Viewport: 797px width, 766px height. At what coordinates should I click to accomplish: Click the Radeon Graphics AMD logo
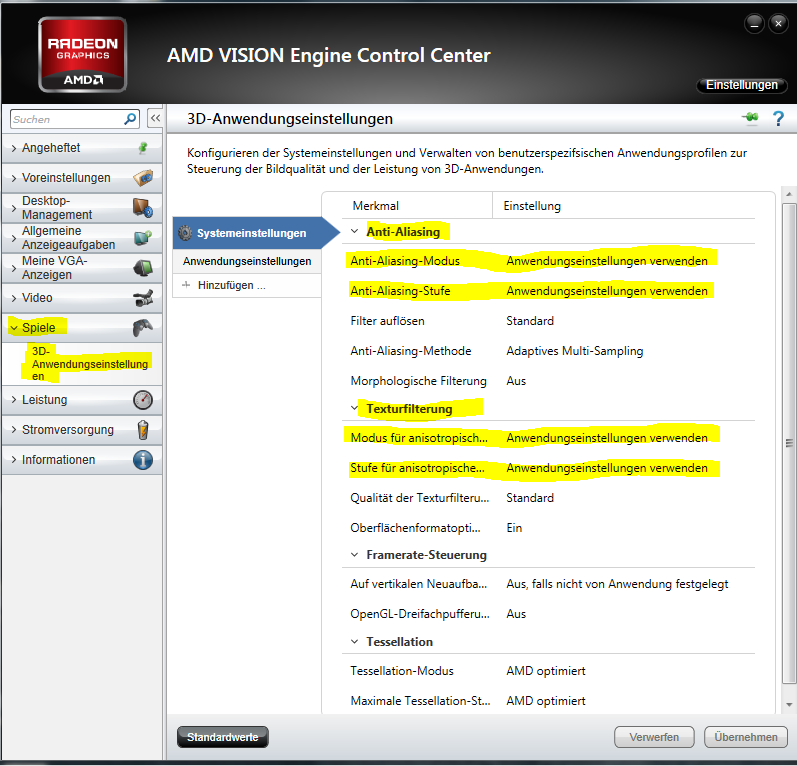82,55
